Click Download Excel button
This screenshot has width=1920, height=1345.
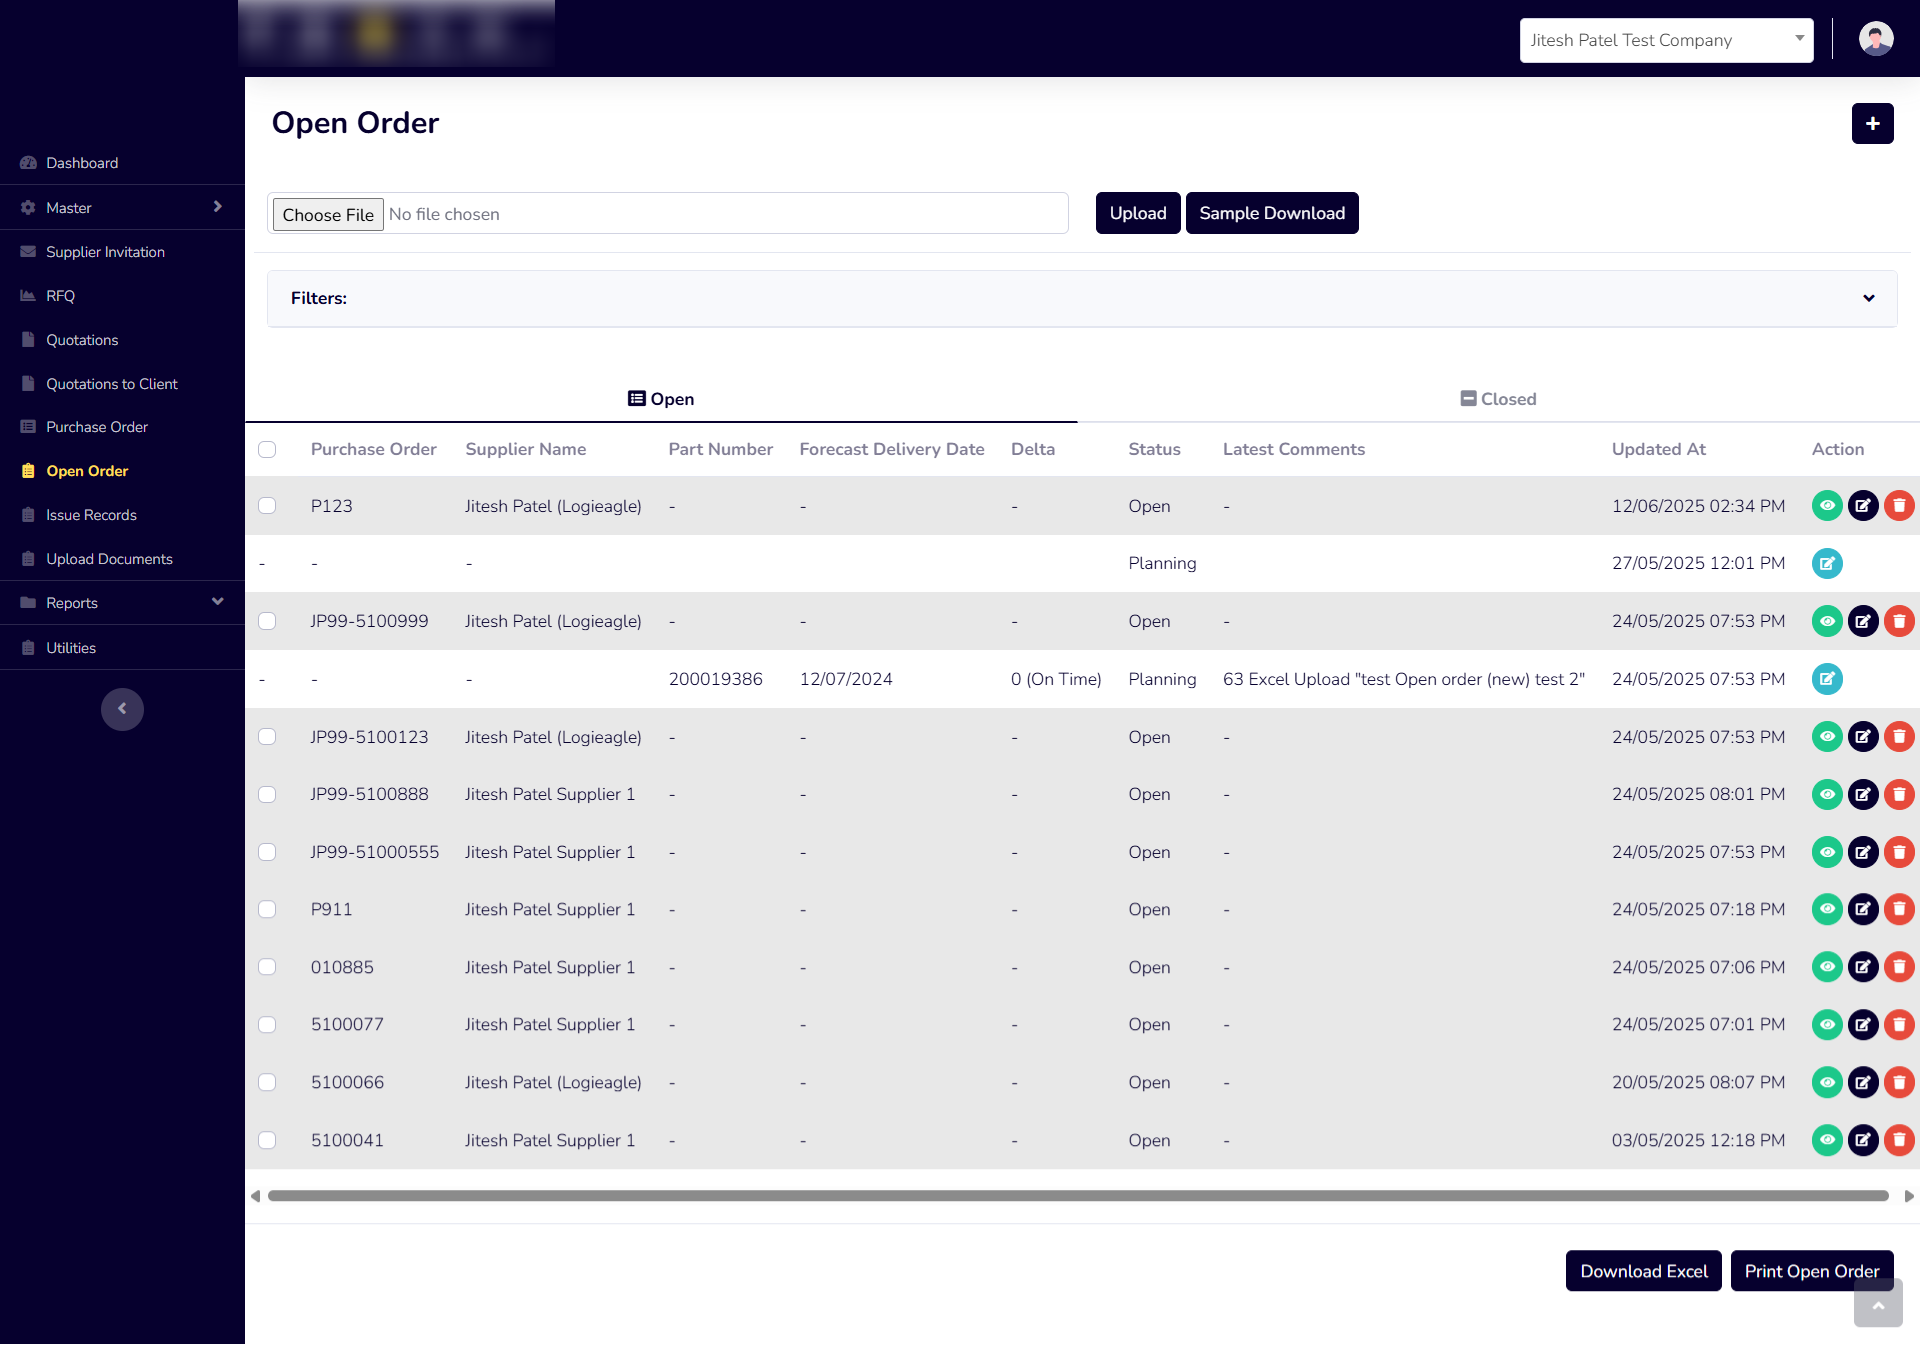click(x=1643, y=1271)
